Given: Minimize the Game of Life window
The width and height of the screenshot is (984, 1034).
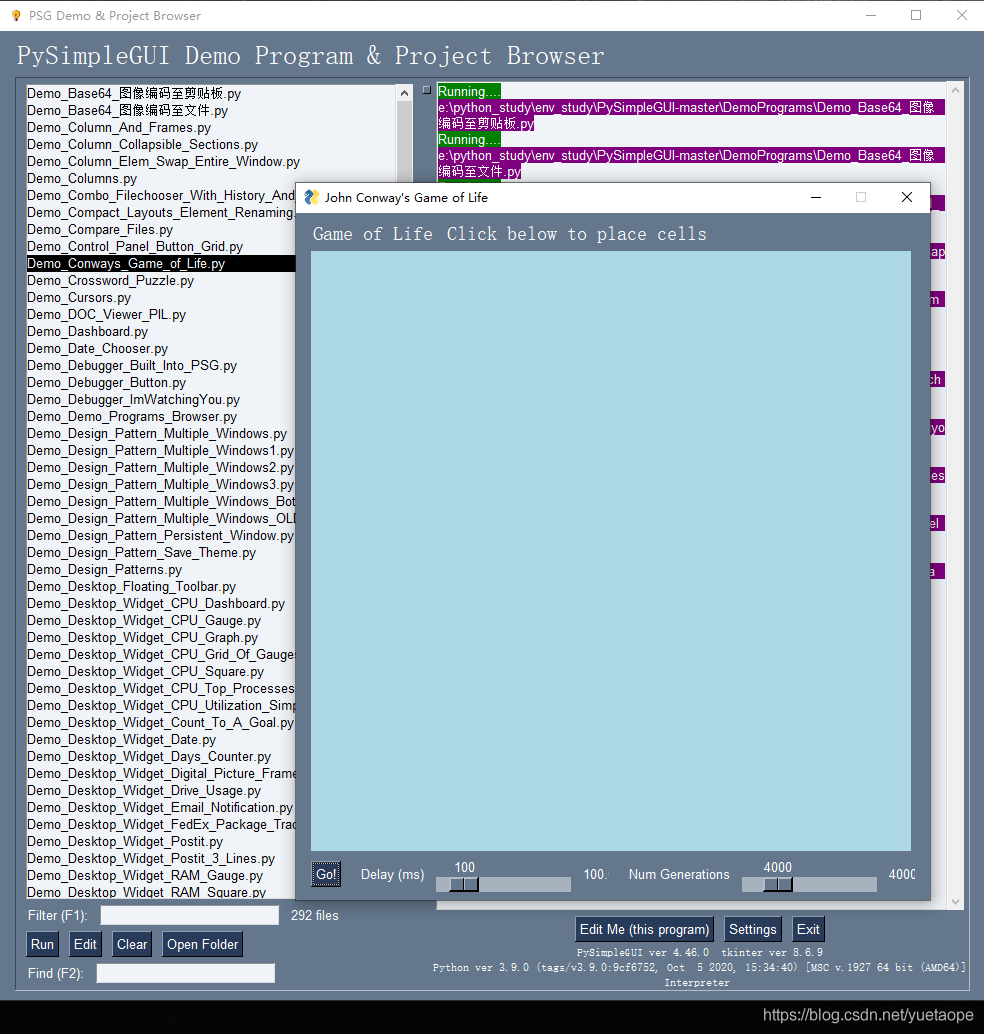Looking at the screenshot, I should point(816,197).
